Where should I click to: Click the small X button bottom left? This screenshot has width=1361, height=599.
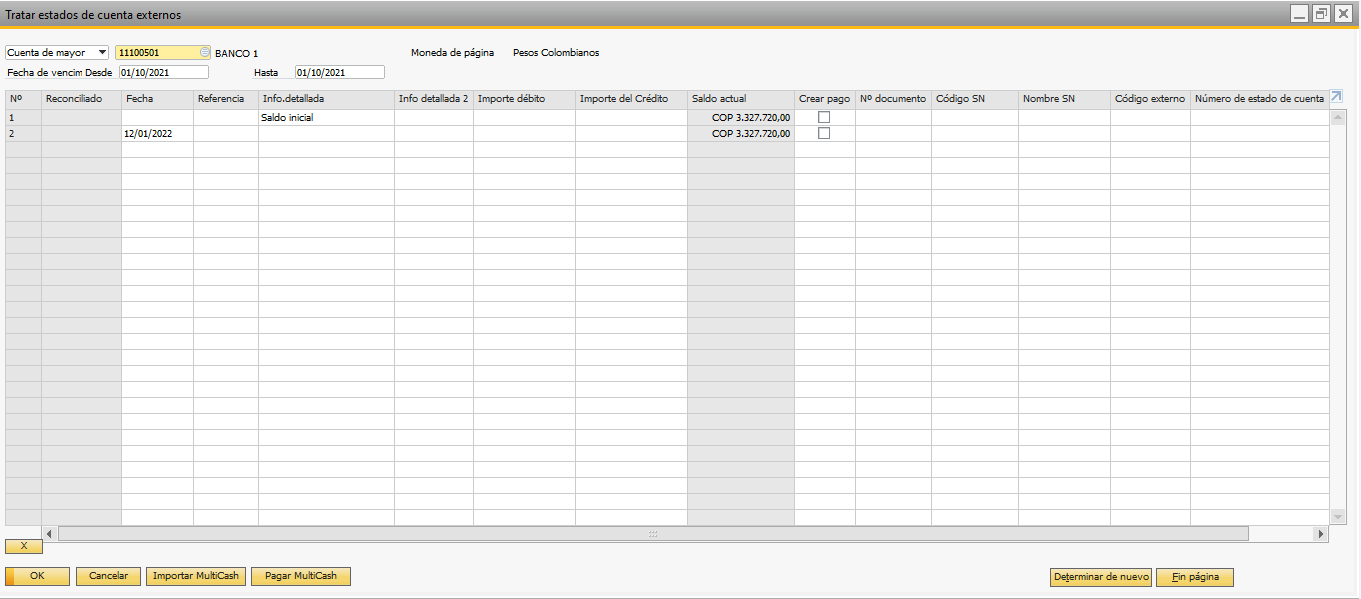23,546
